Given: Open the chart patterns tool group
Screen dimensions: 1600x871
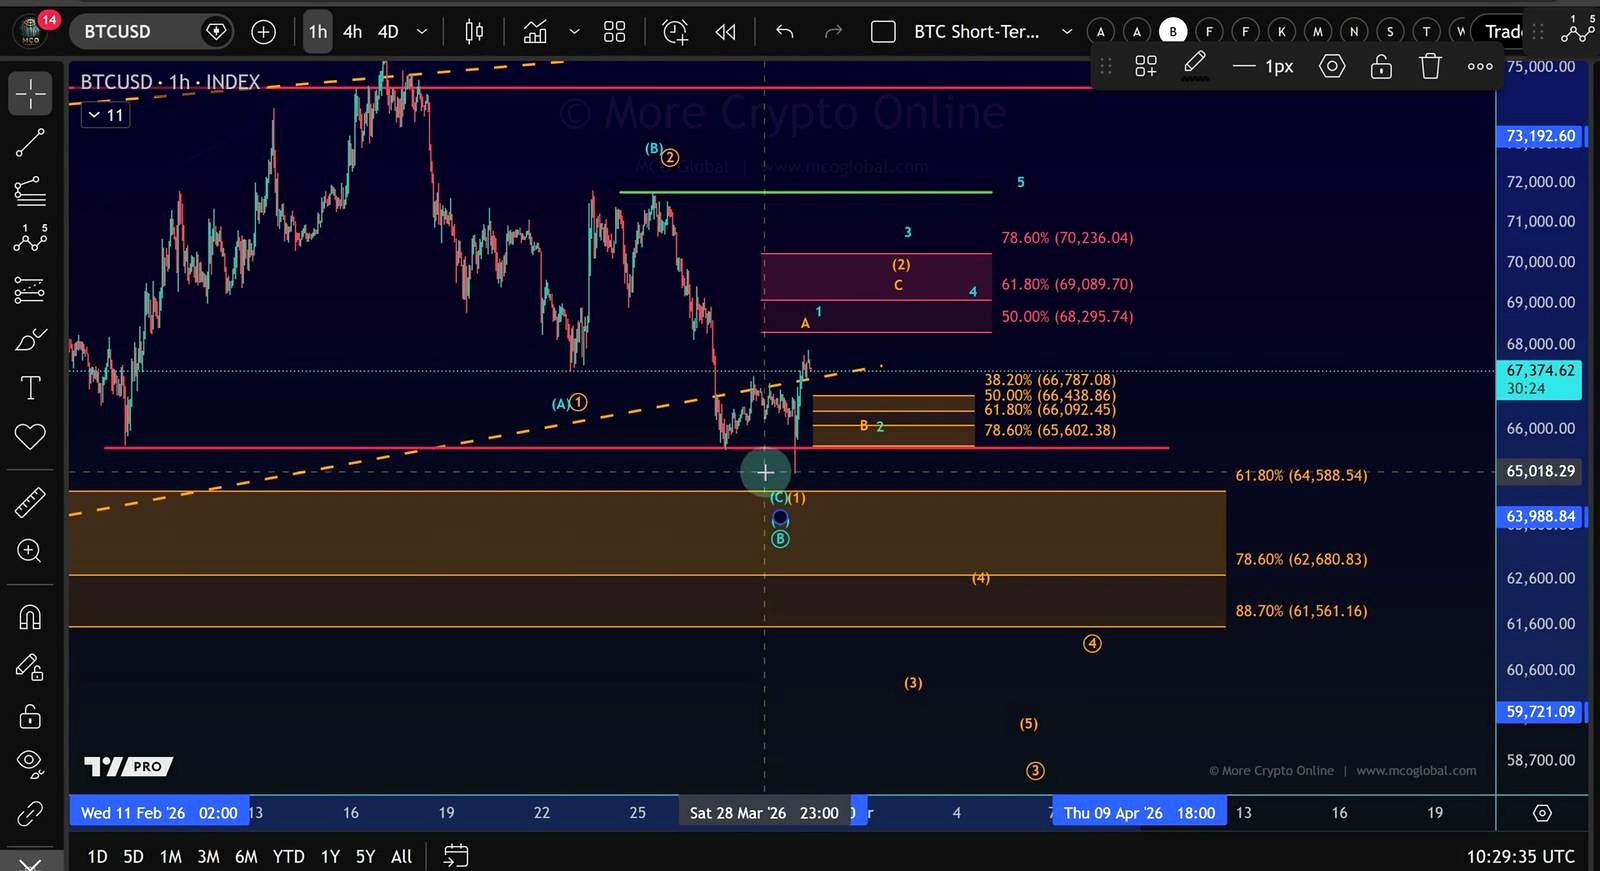Looking at the screenshot, I should [x=30, y=238].
